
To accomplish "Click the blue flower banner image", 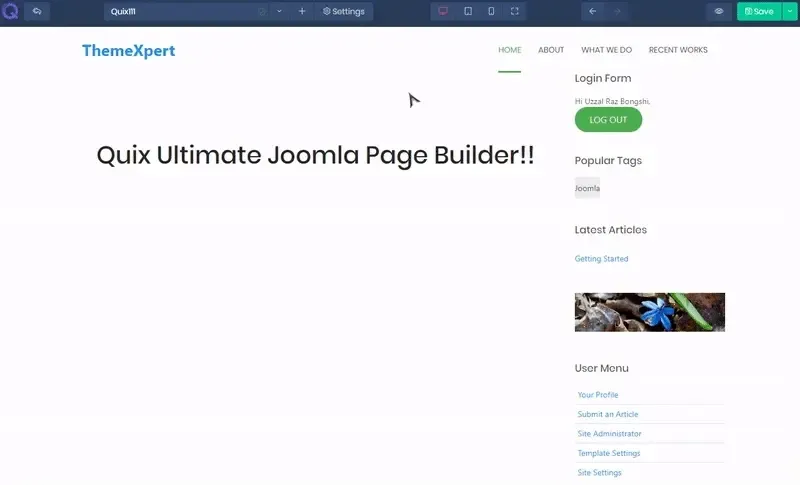I will pyautogui.click(x=649, y=312).
